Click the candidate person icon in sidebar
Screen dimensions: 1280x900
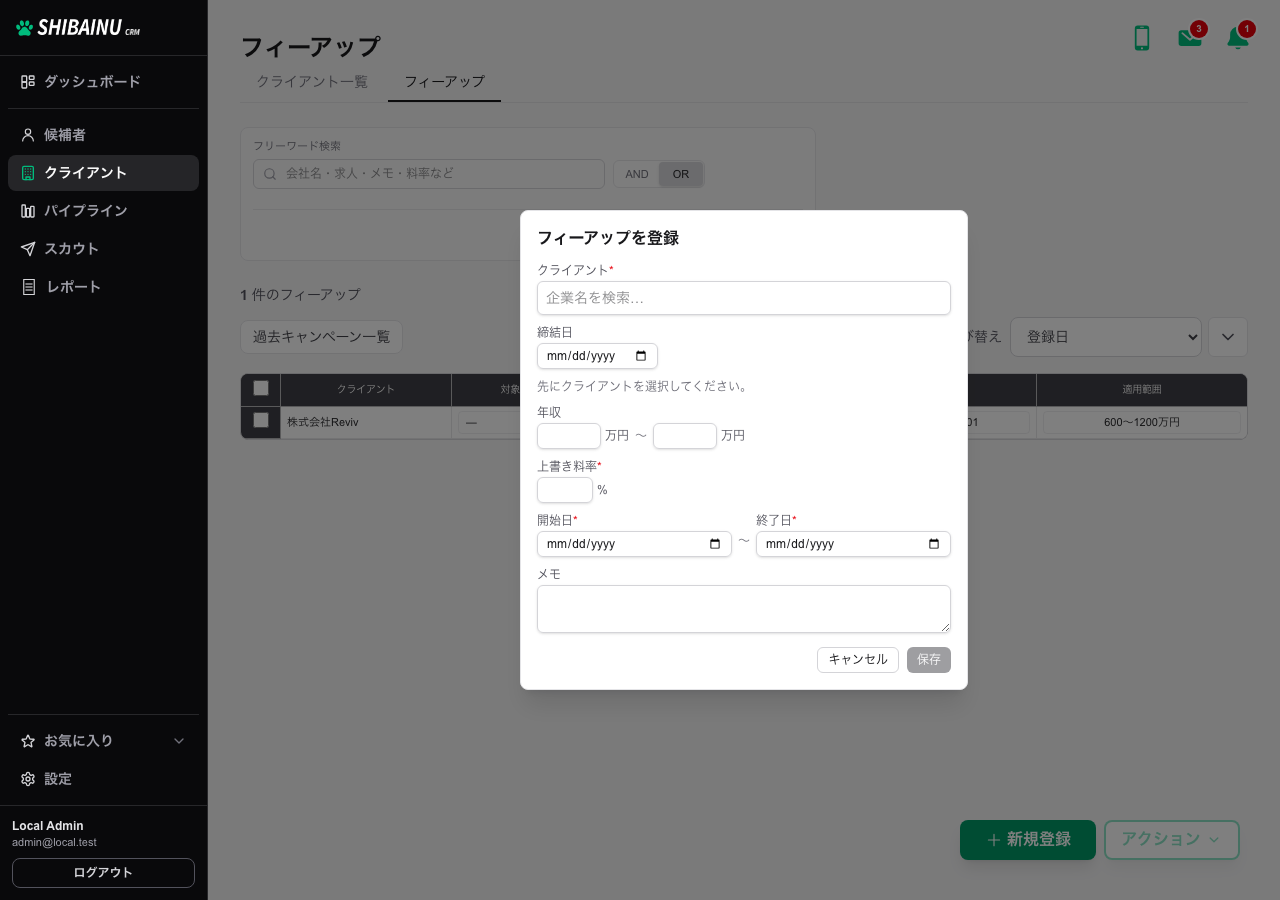[28, 135]
